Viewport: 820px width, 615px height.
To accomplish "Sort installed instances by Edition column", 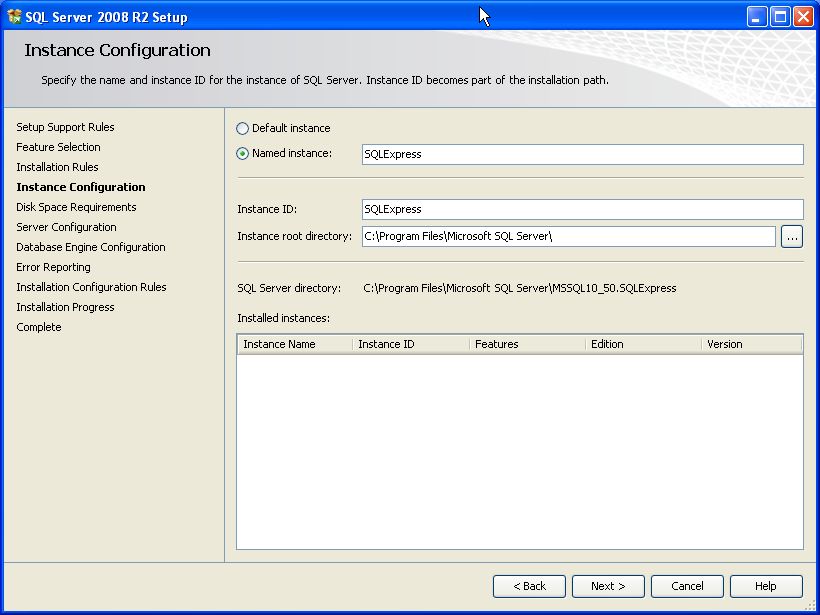I will (642, 344).
